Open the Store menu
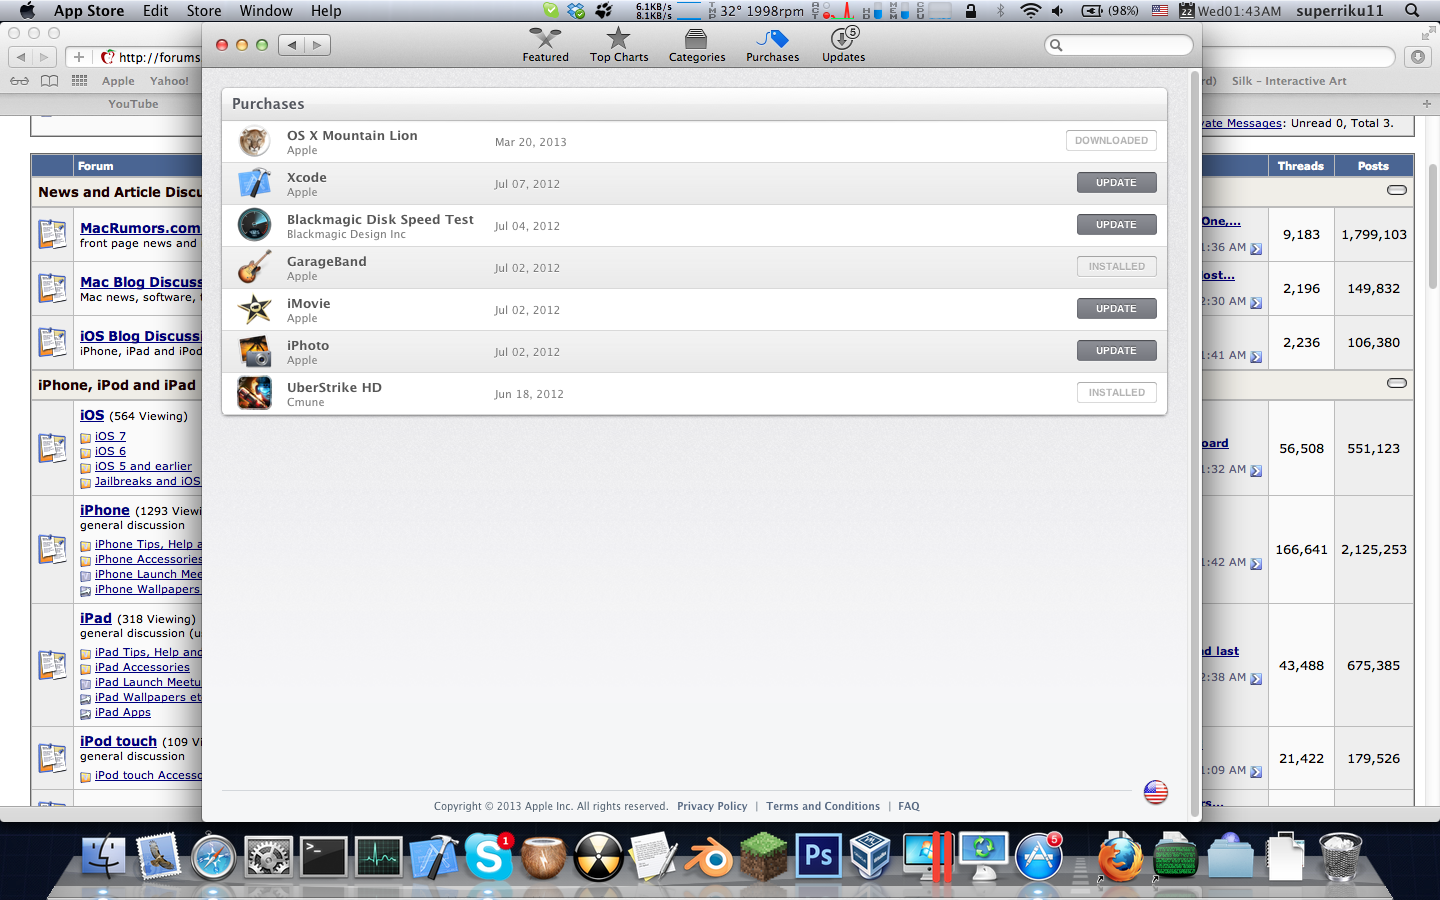Image resolution: width=1440 pixels, height=900 pixels. [x=204, y=11]
